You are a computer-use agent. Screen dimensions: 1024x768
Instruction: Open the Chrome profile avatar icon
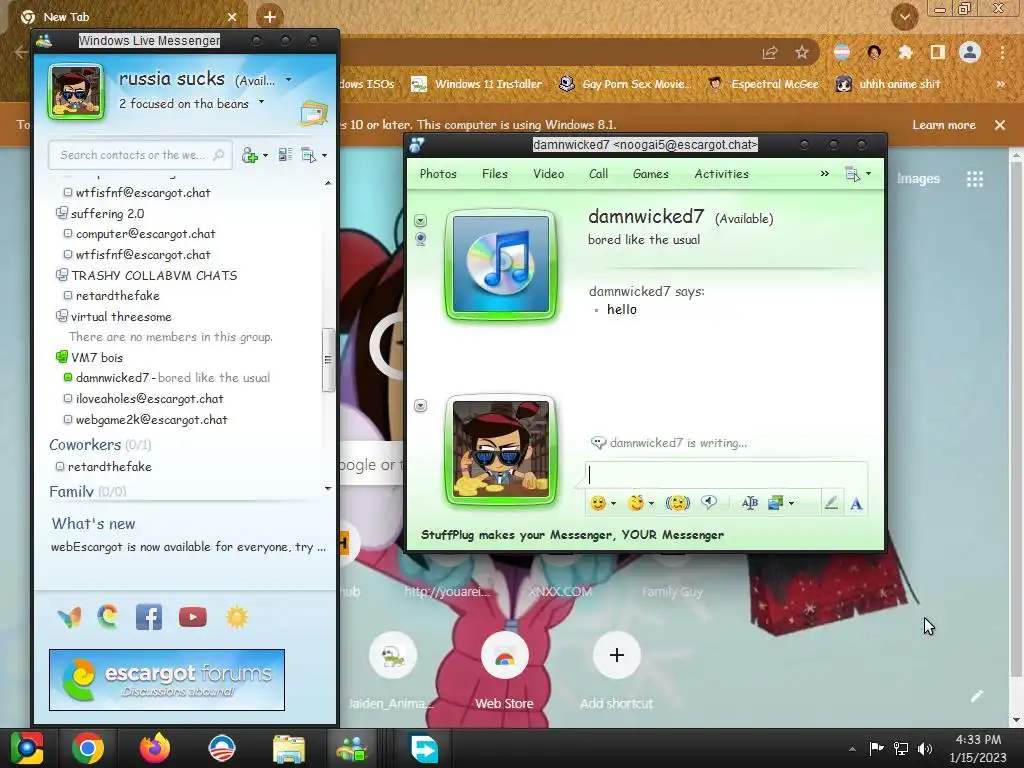tap(970, 53)
